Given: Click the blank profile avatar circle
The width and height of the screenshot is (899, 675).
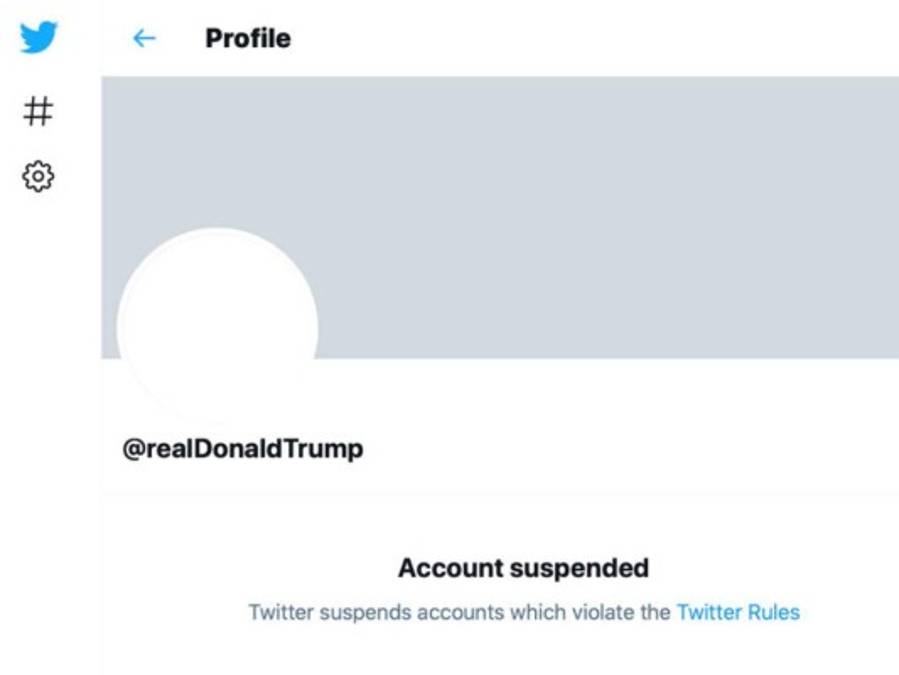Looking at the screenshot, I should [218, 327].
